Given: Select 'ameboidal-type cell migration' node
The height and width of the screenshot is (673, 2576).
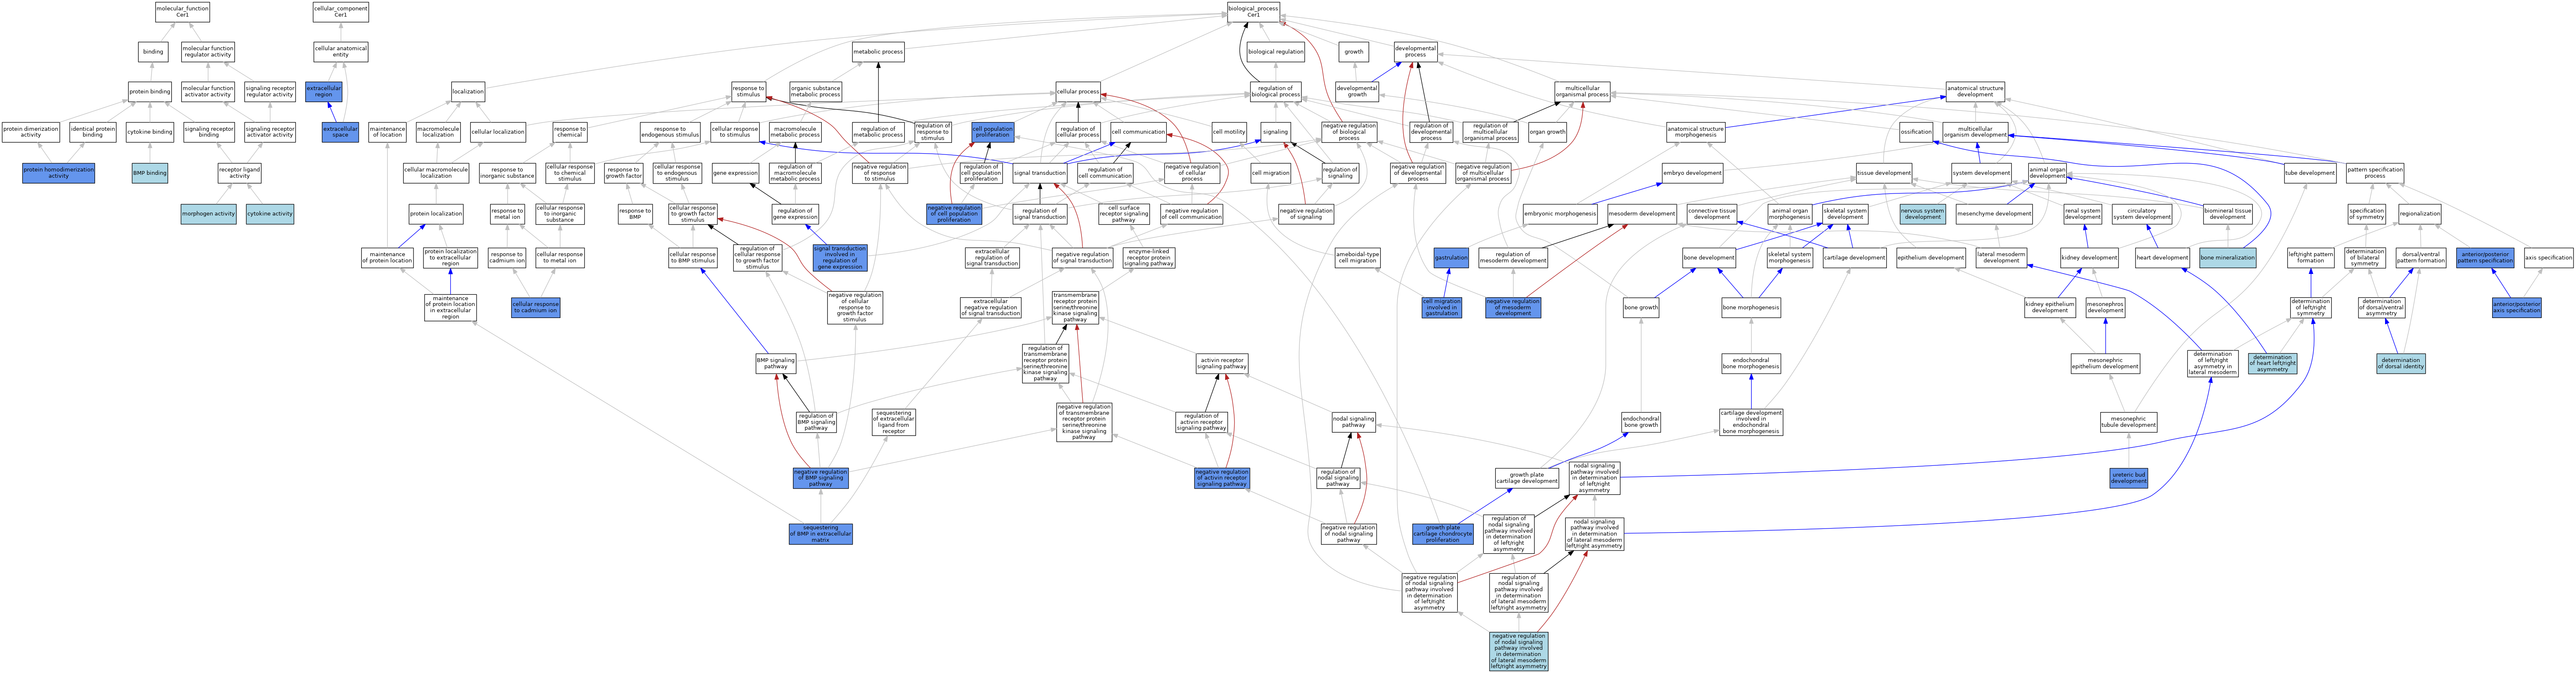Looking at the screenshot, I should [1358, 258].
